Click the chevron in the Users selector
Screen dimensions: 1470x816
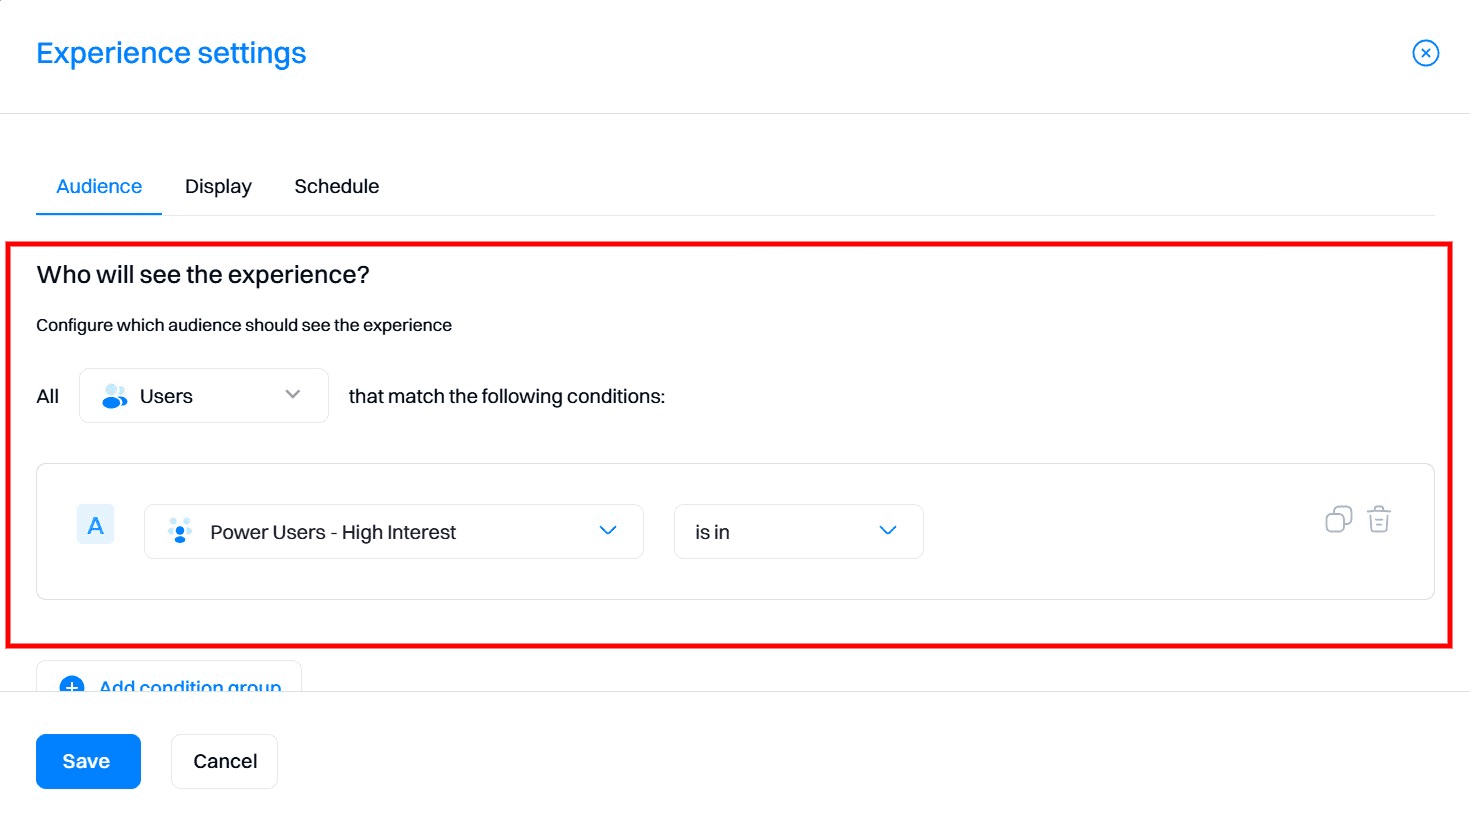291,395
